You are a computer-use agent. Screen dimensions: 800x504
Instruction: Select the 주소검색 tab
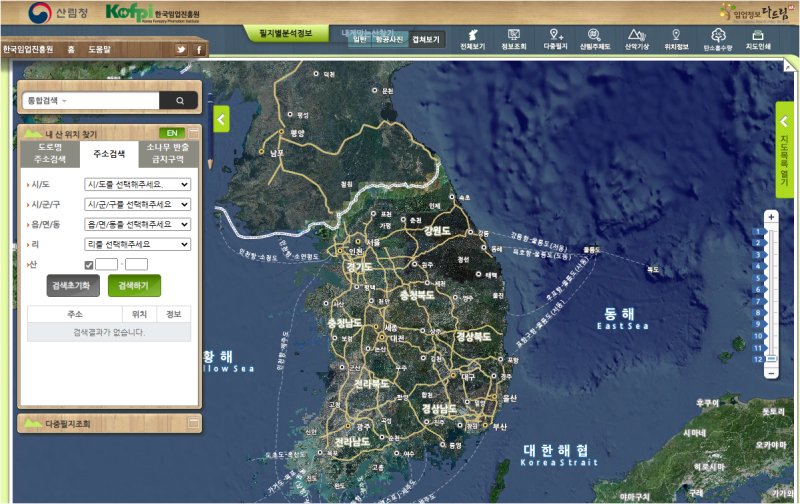(x=109, y=154)
